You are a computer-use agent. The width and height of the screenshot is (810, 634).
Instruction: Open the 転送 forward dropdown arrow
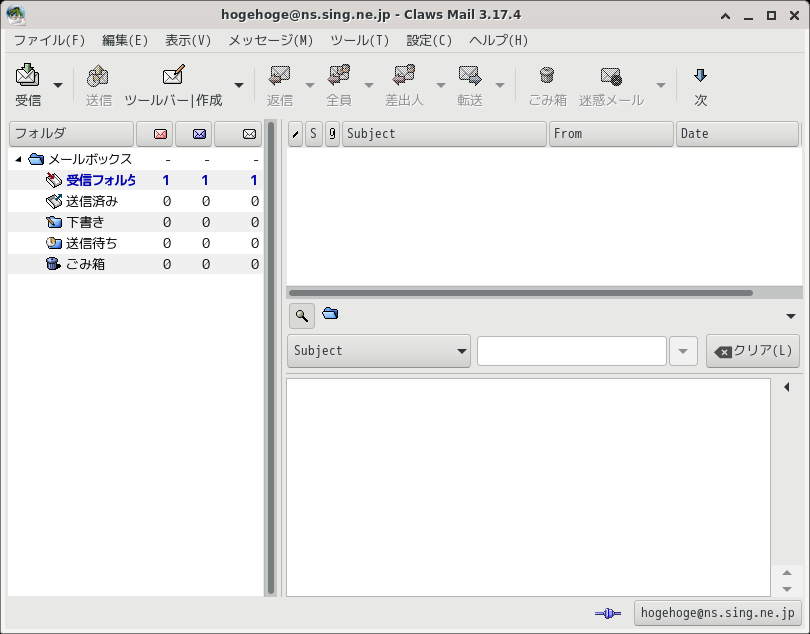[500, 85]
